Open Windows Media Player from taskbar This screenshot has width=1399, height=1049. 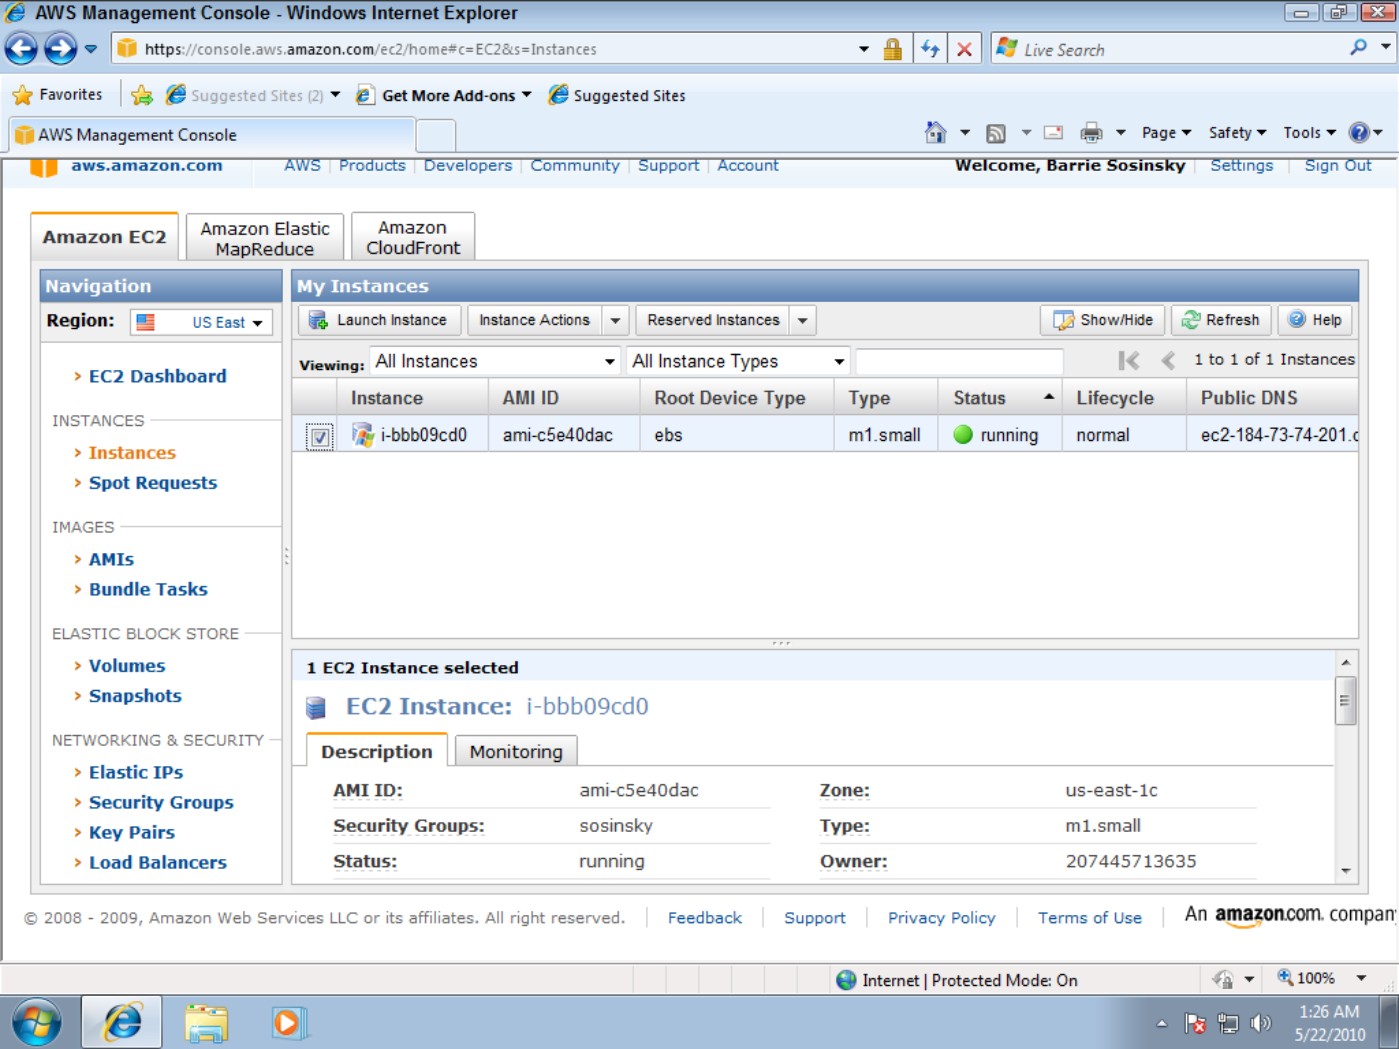(x=287, y=1022)
